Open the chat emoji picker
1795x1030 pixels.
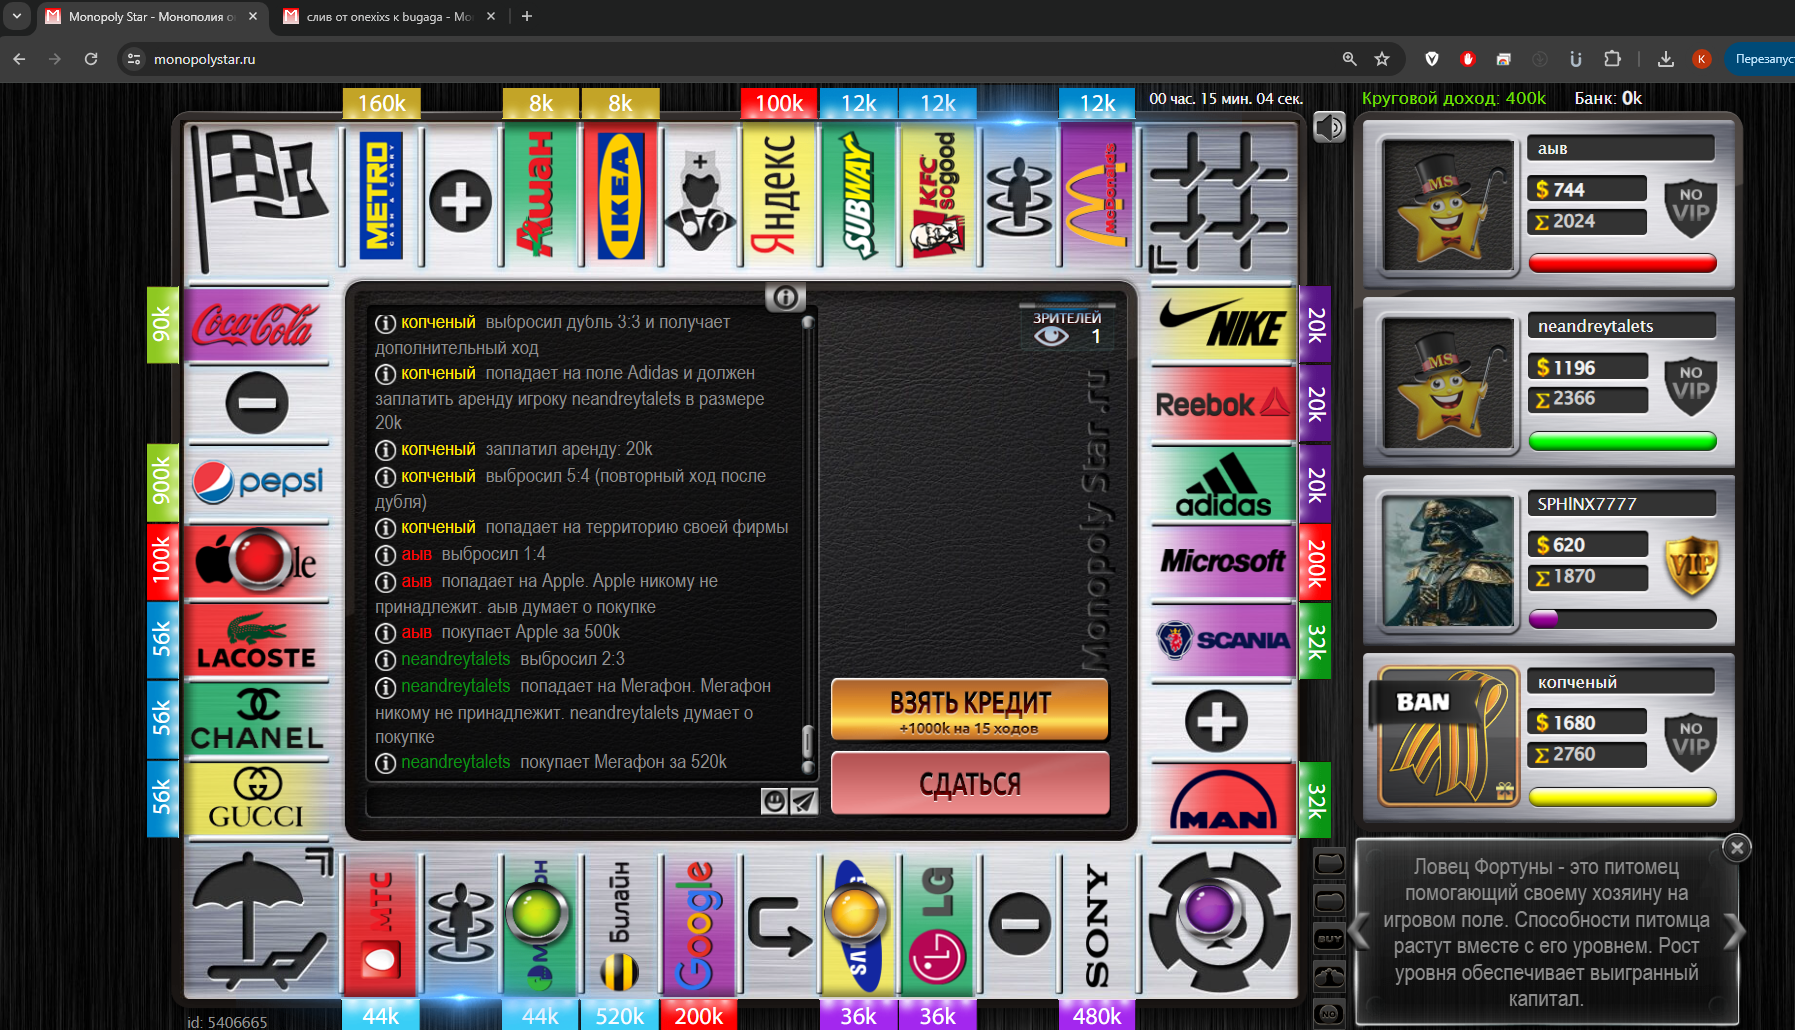click(774, 801)
